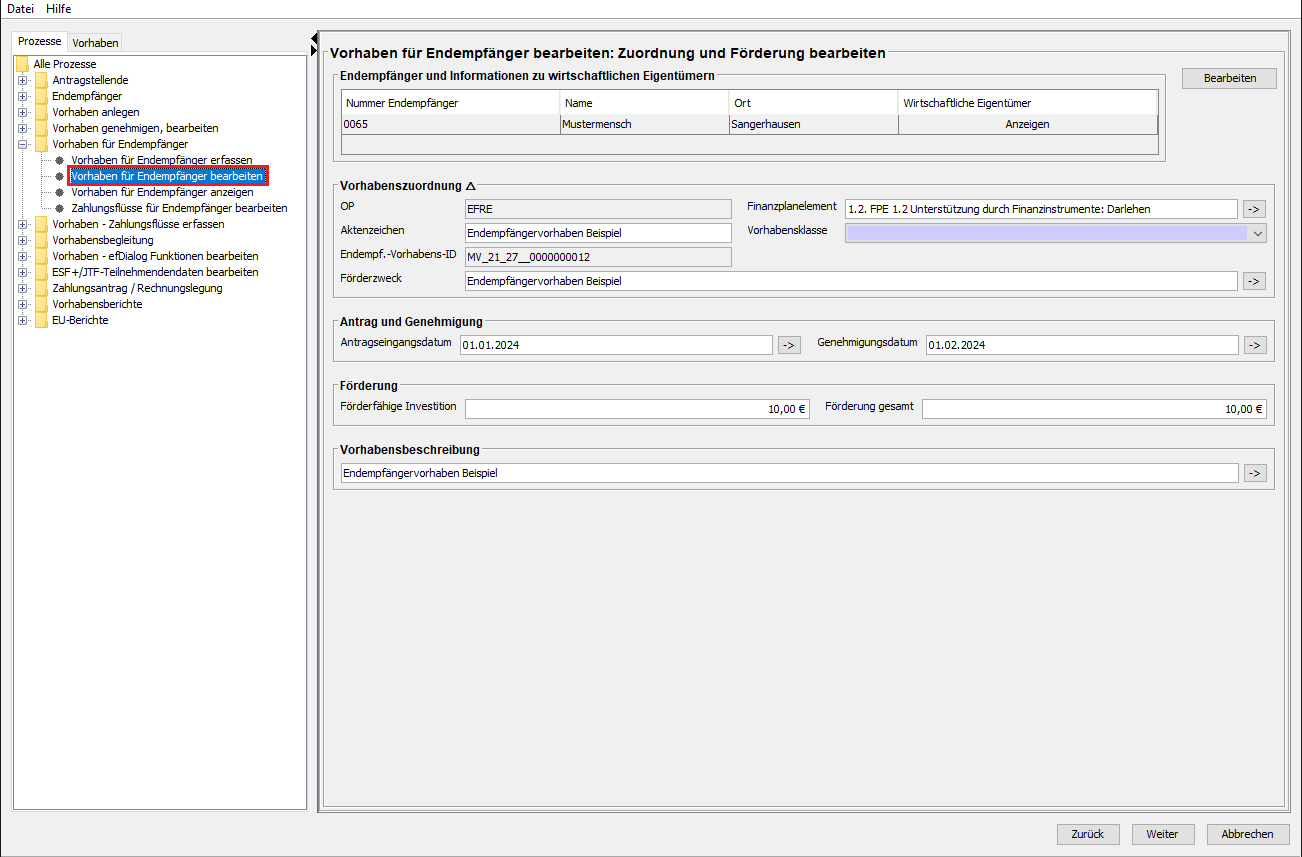Switch to the Prozesse tab
The height and width of the screenshot is (857, 1302).
point(40,42)
